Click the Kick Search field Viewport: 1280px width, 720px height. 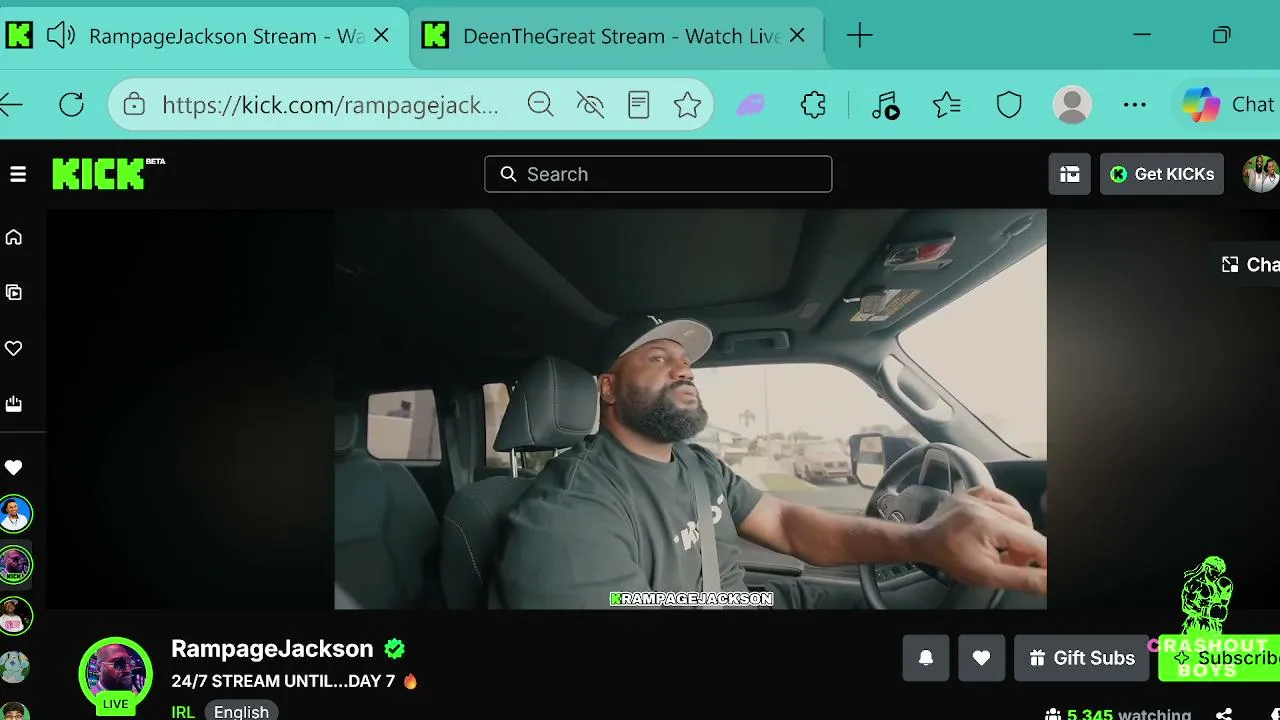658,174
